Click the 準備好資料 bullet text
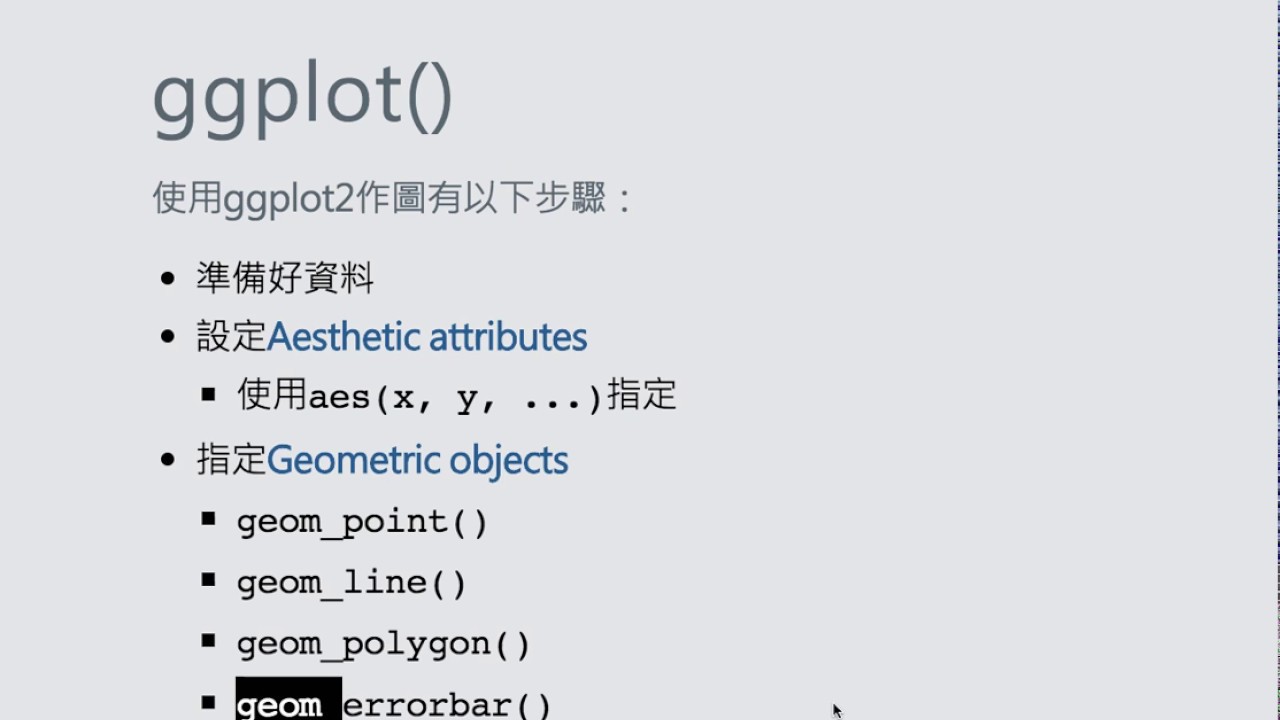Image resolution: width=1280 pixels, height=720 pixels. coord(285,278)
